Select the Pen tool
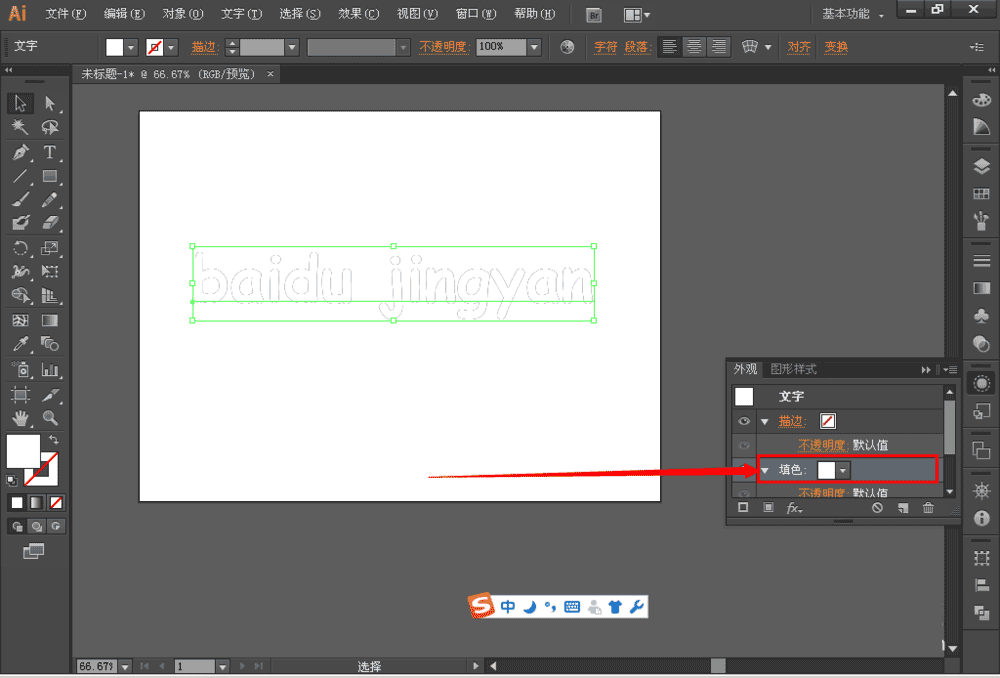1000x678 pixels. pos(20,152)
